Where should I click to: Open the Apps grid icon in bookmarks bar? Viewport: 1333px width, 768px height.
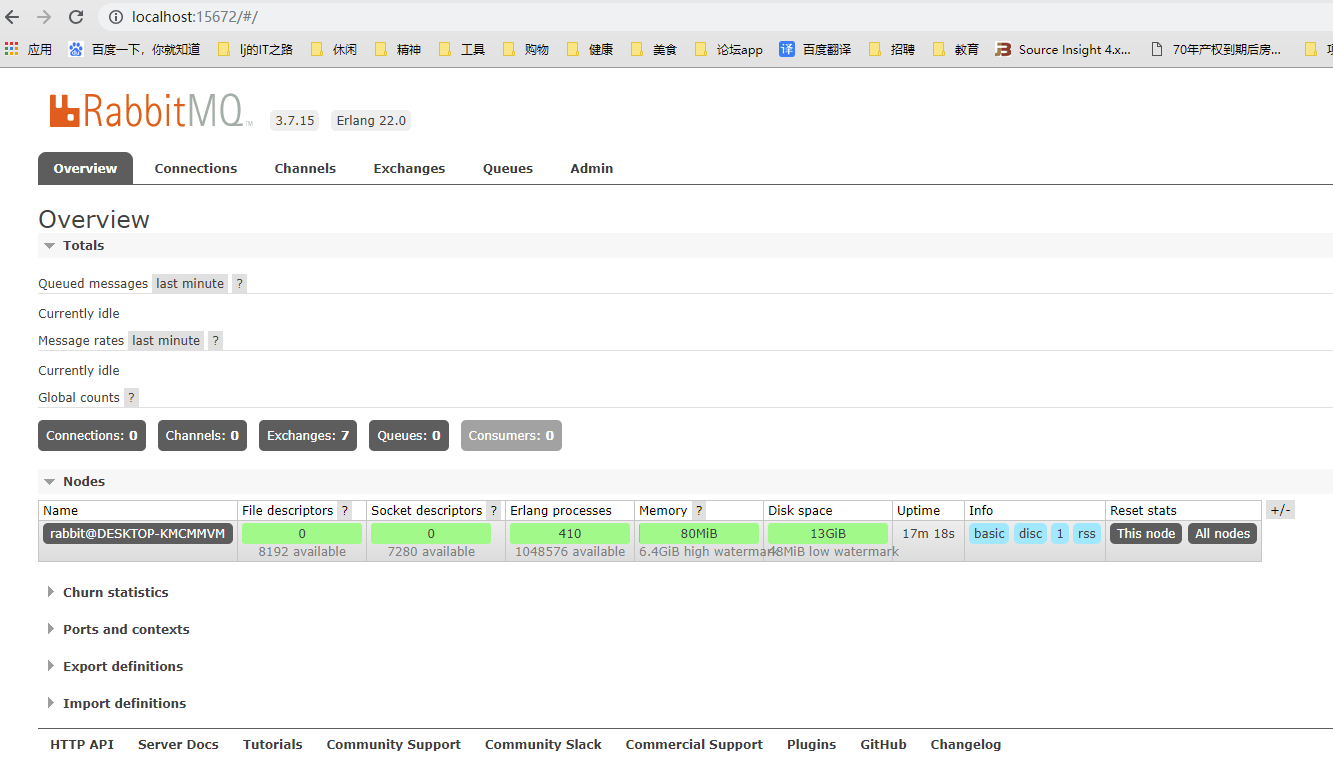(x=12, y=49)
